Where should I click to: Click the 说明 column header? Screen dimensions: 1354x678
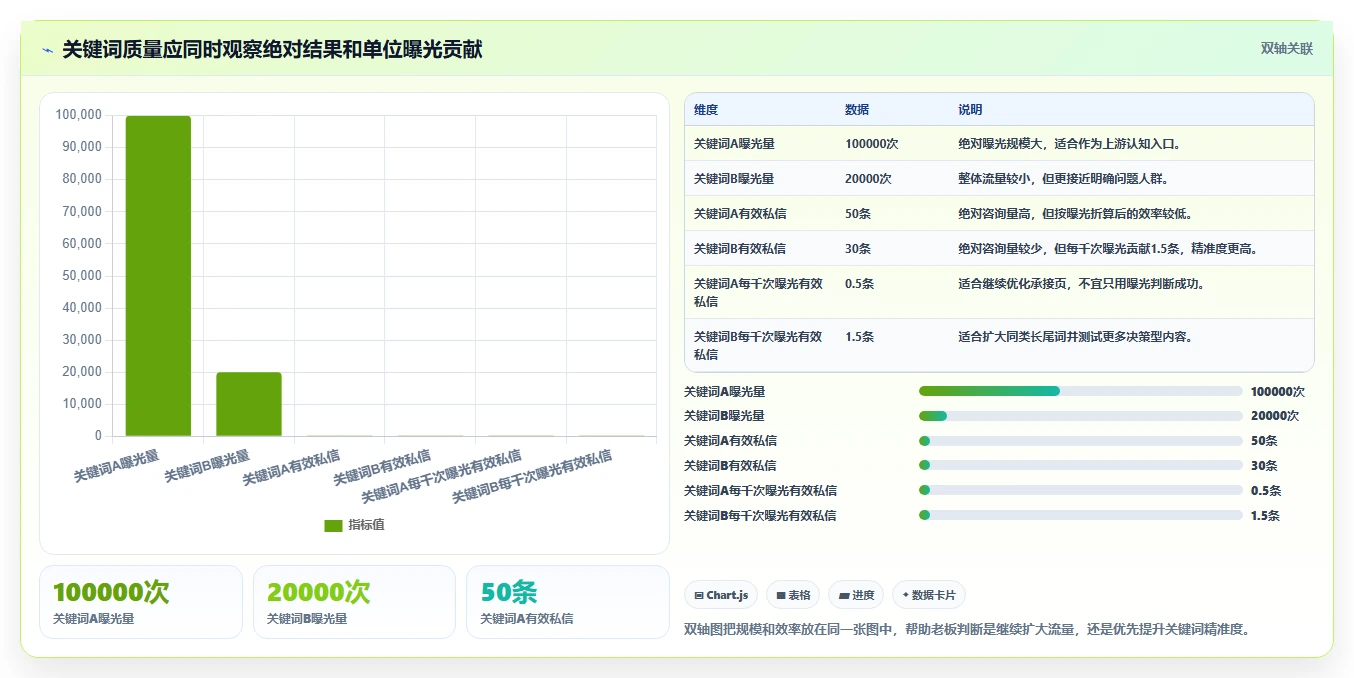(x=970, y=110)
